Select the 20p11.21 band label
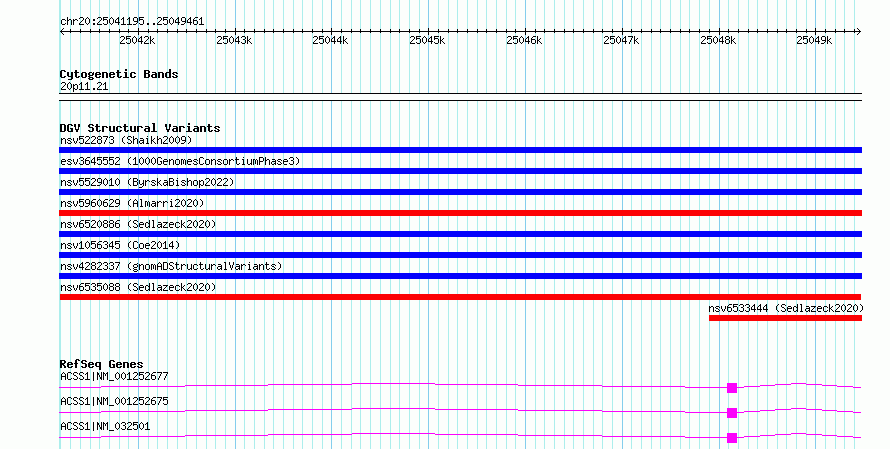Viewport: 890px width, 449px height. [x=84, y=87]
